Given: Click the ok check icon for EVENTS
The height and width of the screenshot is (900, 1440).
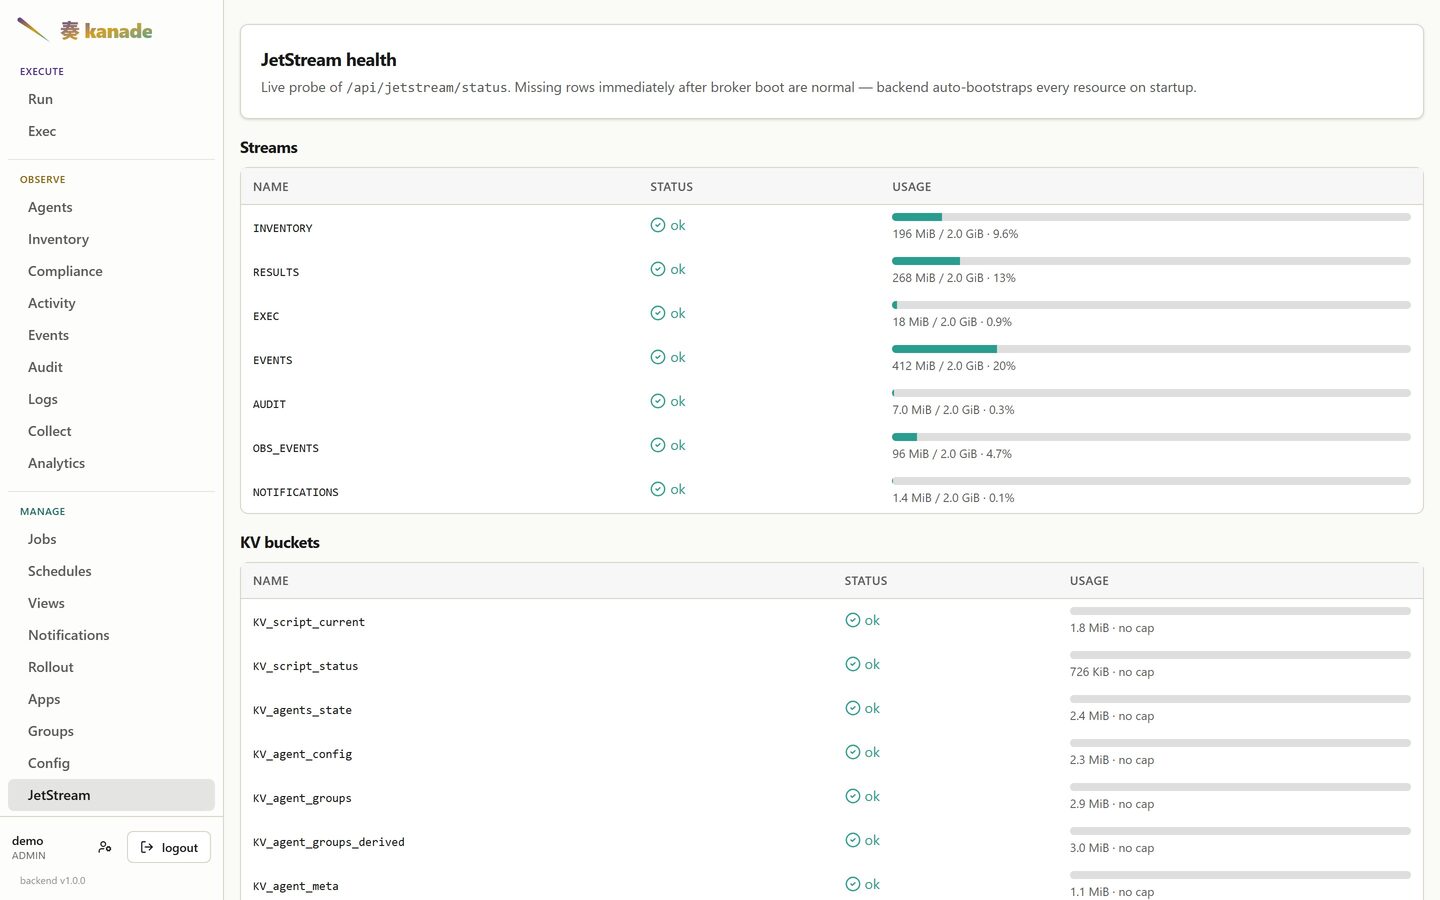Looking at the screenshot, I should pyautogui.click(x=658, y=357).
